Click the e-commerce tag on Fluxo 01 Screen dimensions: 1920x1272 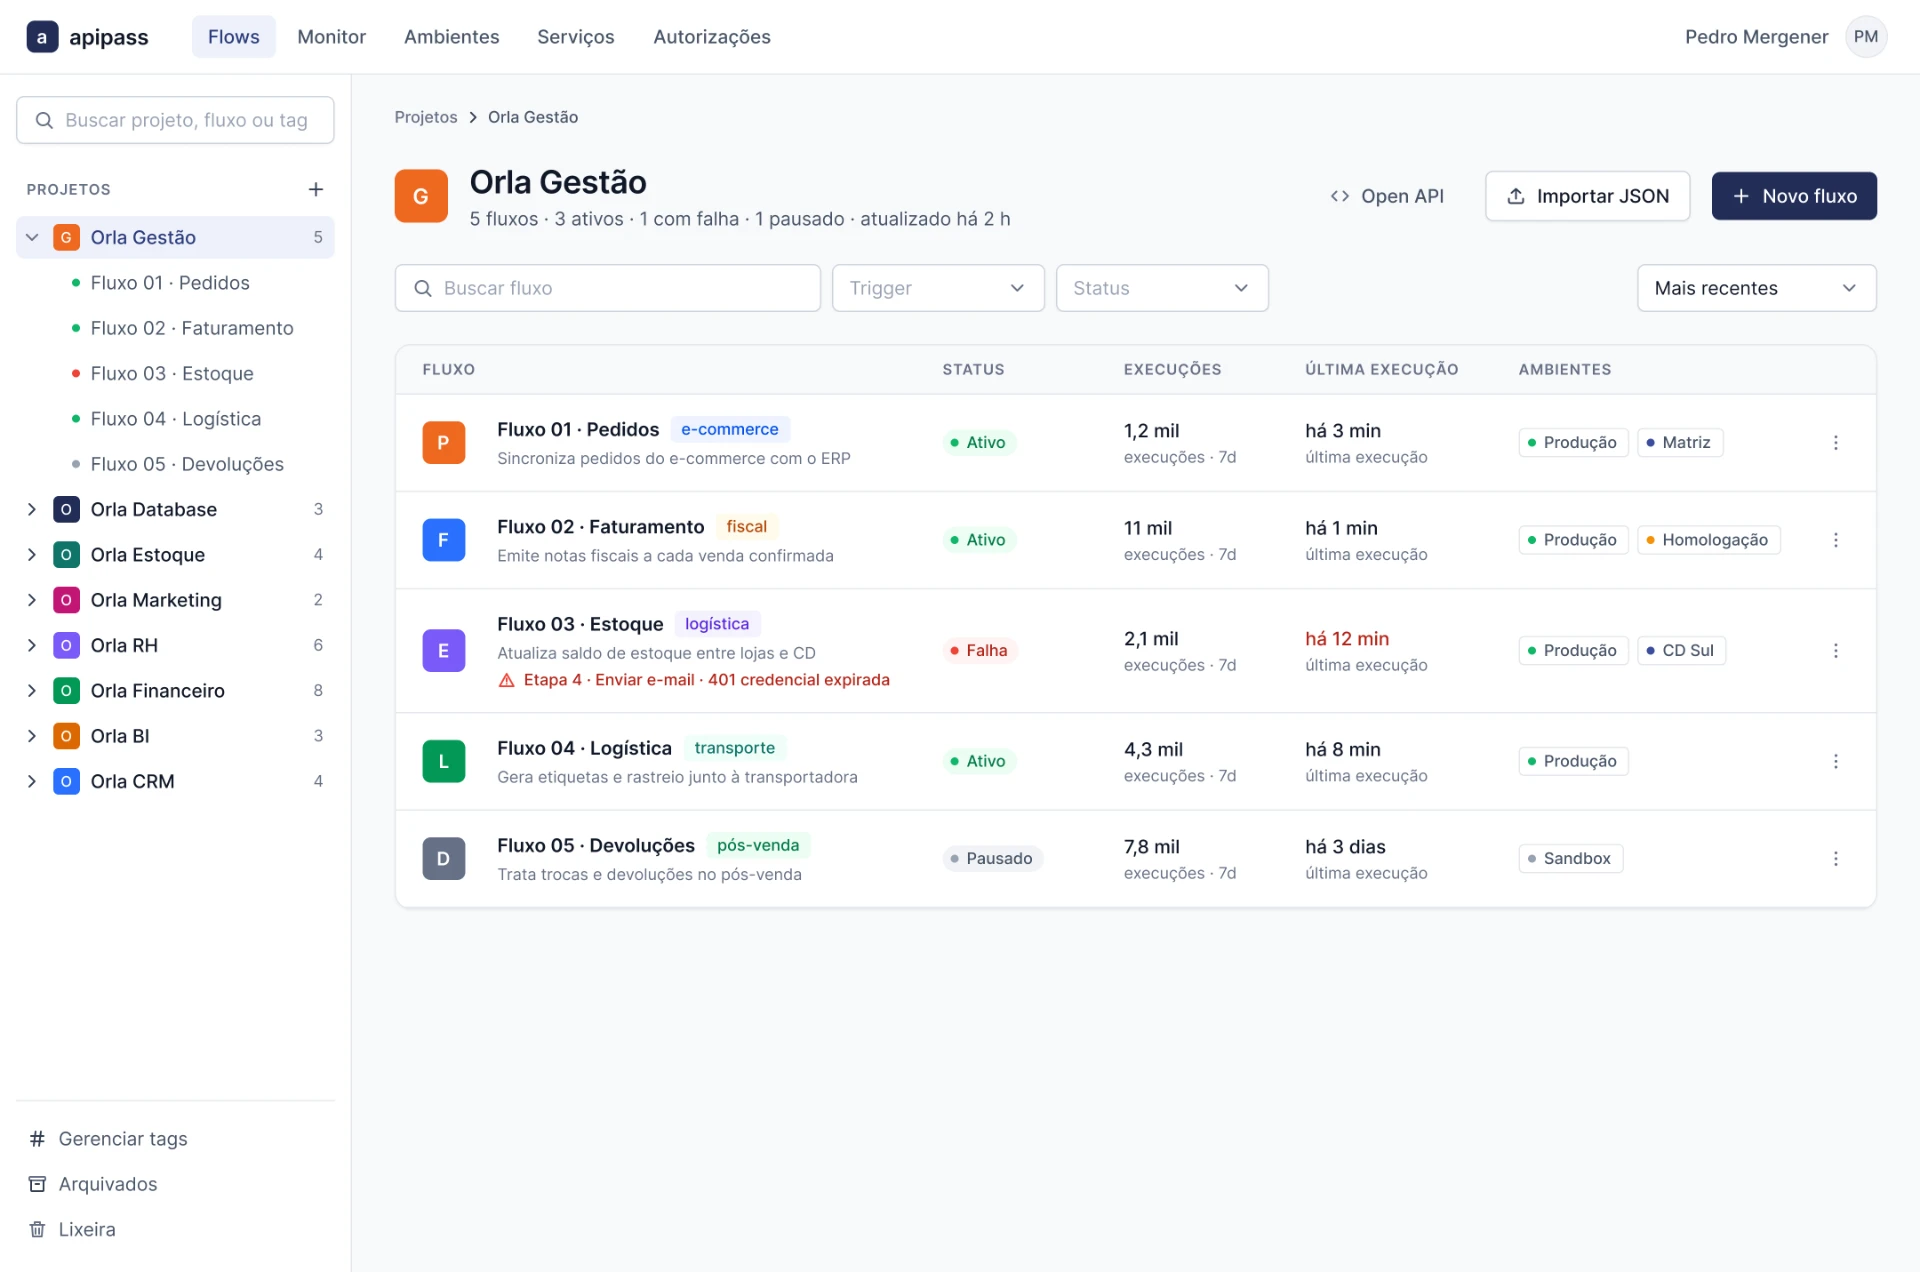730,429
